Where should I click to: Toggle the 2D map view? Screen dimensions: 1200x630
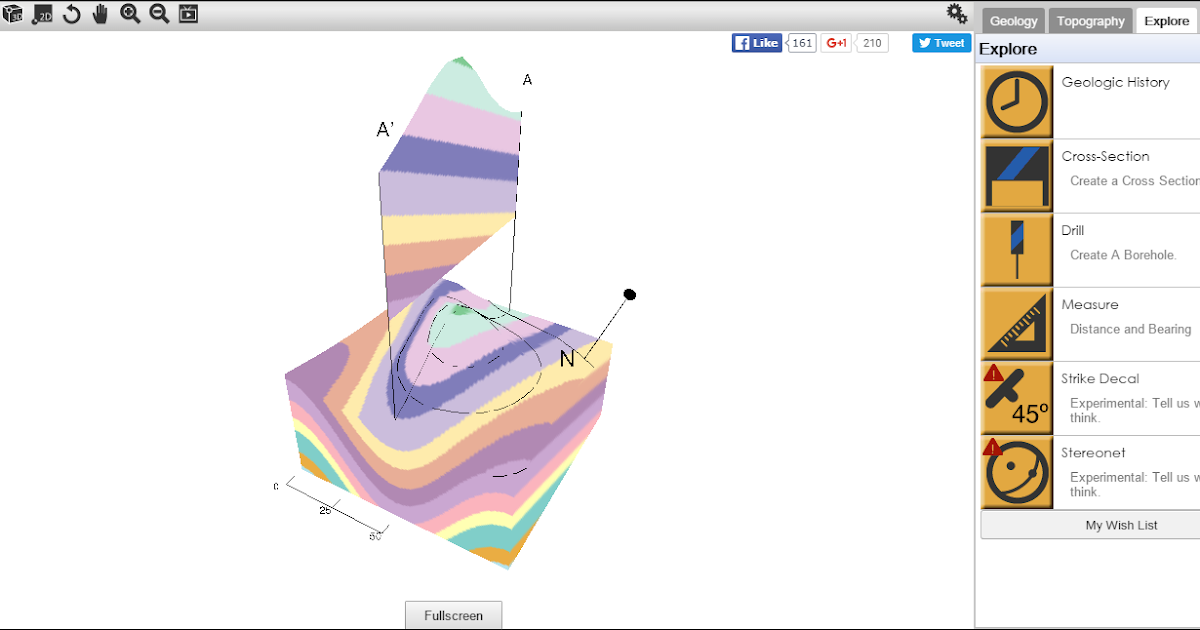pos(42,14)
